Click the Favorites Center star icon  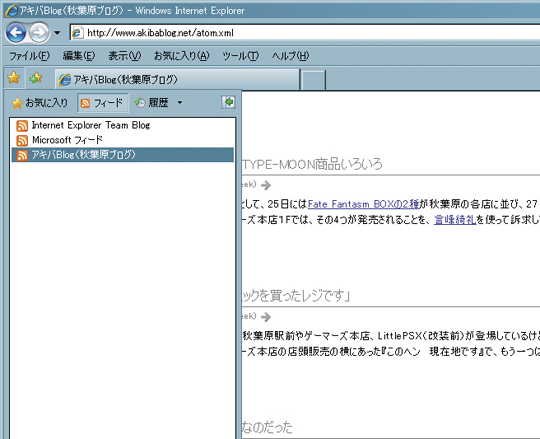(14, 78)
